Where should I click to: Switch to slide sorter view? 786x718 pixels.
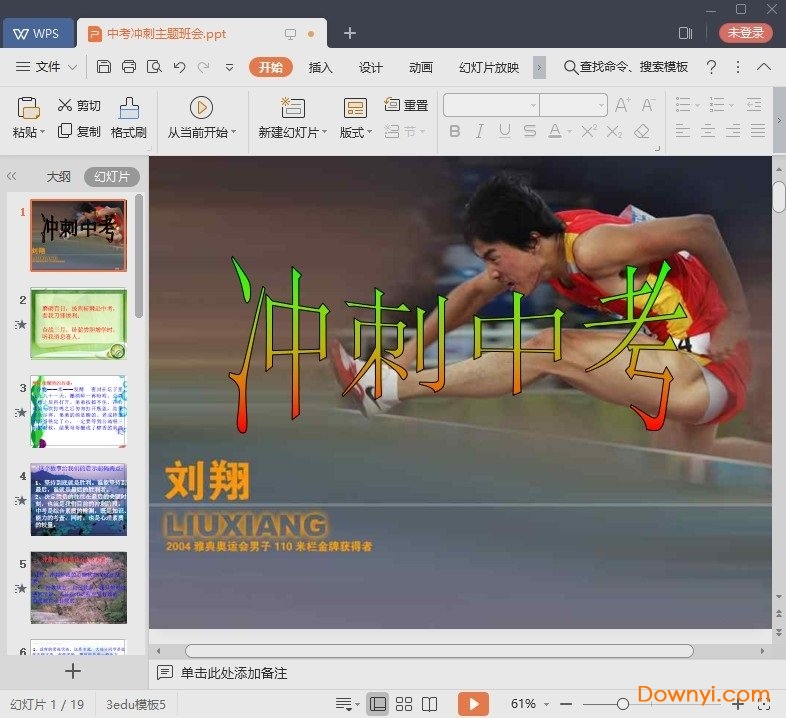click(x=404, y=704)
